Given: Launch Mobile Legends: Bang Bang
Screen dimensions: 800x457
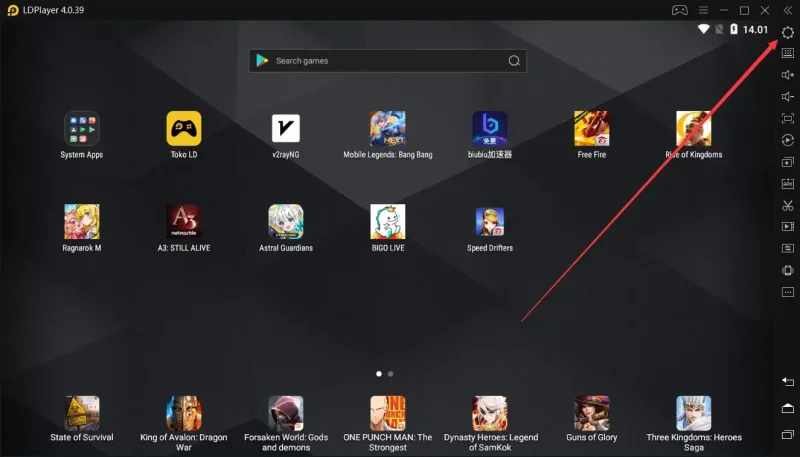Looking at the screenshot, I should (388, 129).
